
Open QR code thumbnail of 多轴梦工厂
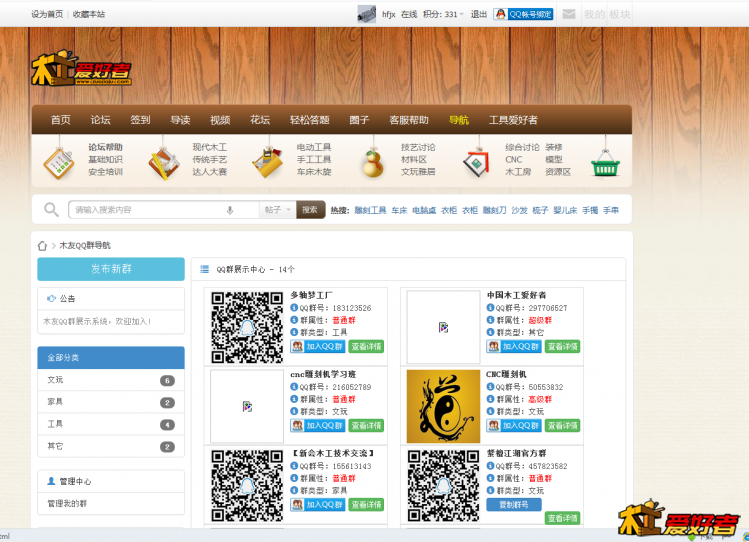(247, 327)
